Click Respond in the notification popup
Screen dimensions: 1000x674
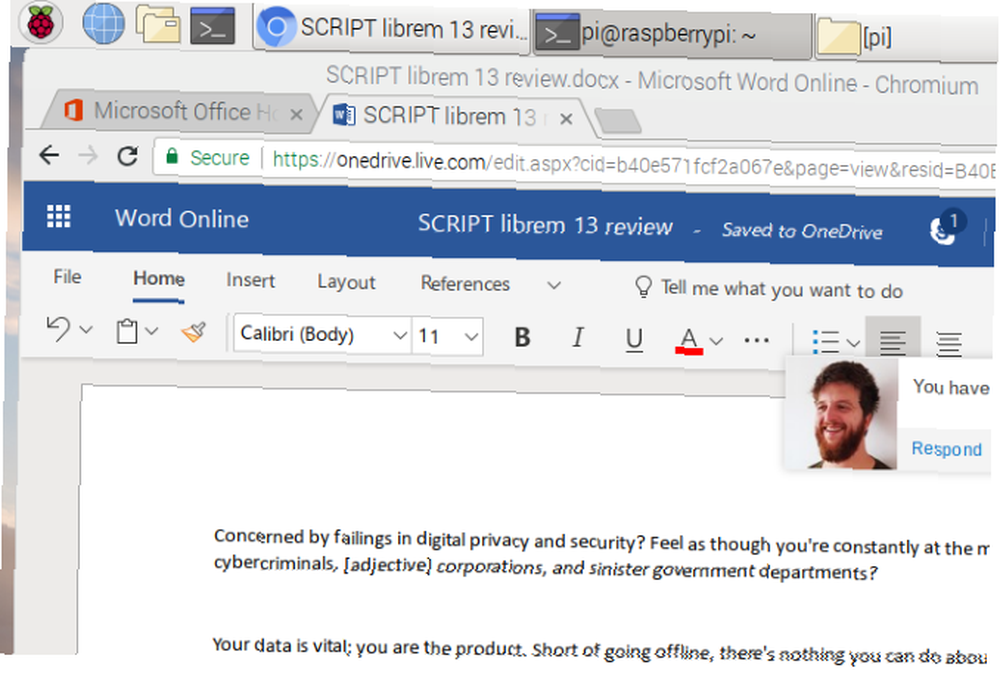tap(946, 449)
